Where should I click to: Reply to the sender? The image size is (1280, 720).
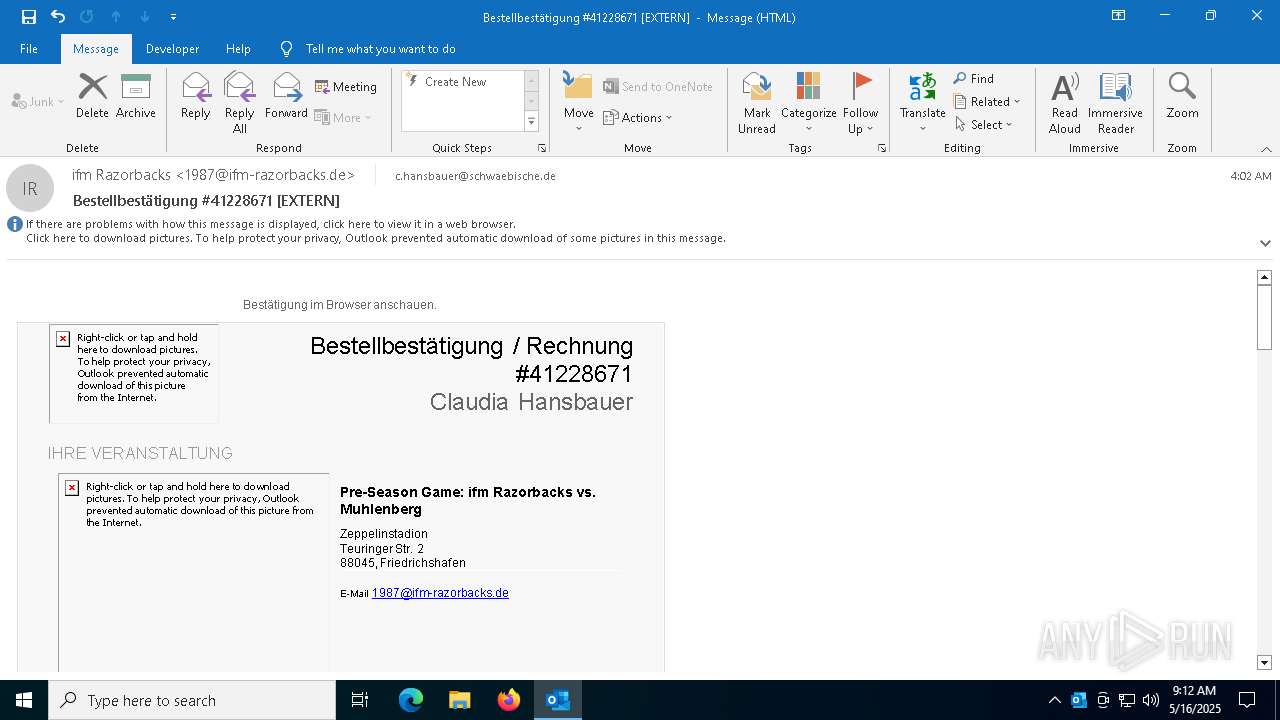(196, 97)
